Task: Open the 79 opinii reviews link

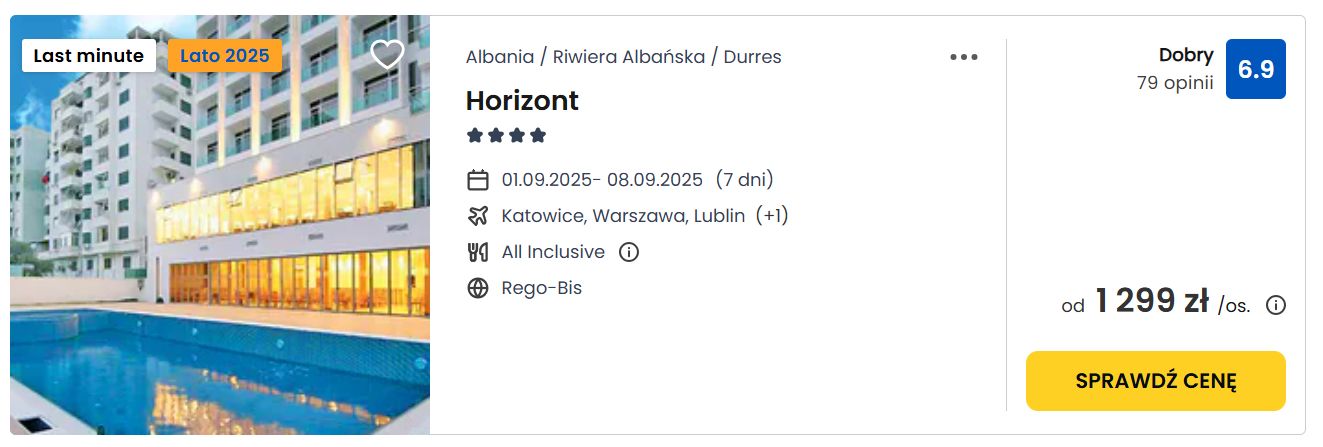Action: 1174,83
